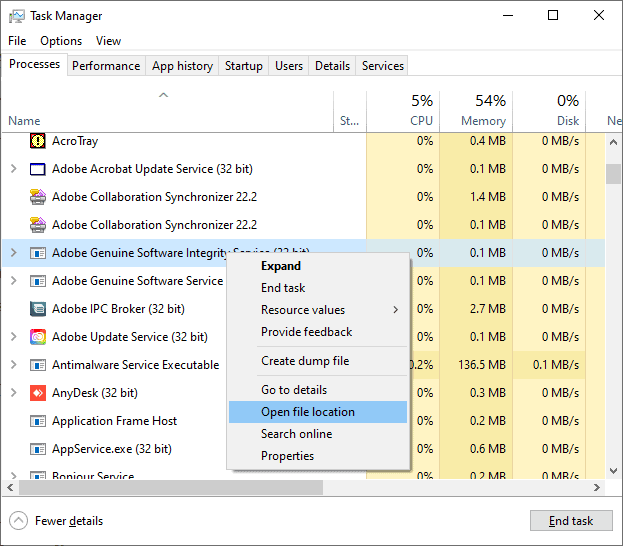Click the horizontal scrollbar right arrow

point(597,488)
